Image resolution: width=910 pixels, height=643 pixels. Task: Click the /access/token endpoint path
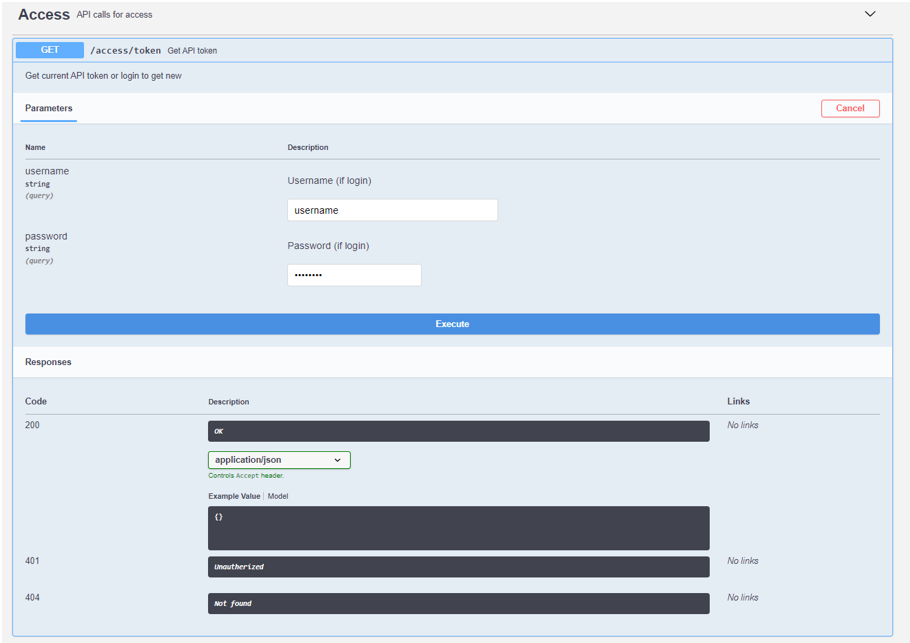(x=125, y=50)
